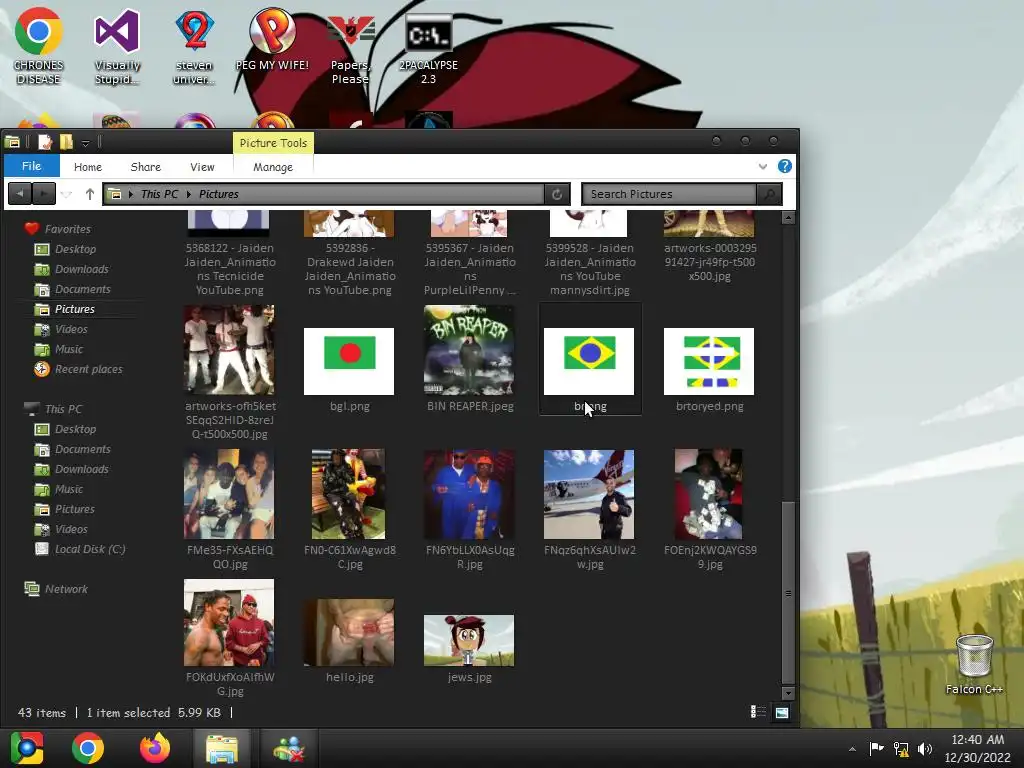Click the network tray icon

point(901,749)
